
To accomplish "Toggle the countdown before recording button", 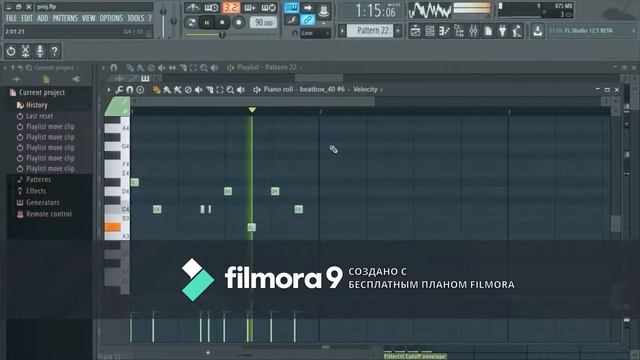I will pyautogui.click(x=231, y=7).
